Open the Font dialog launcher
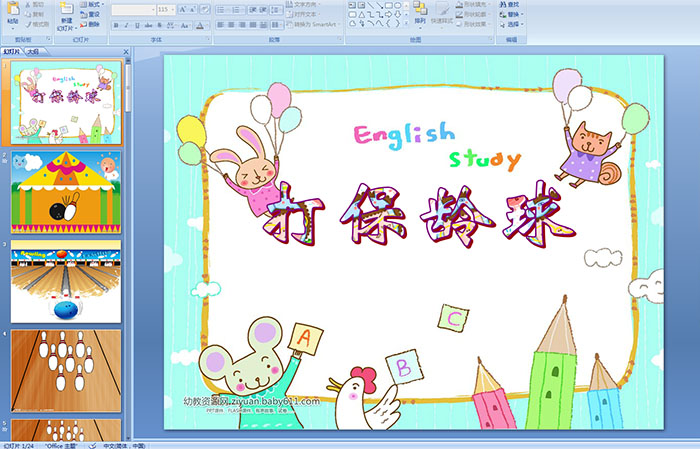 (208, 39)
